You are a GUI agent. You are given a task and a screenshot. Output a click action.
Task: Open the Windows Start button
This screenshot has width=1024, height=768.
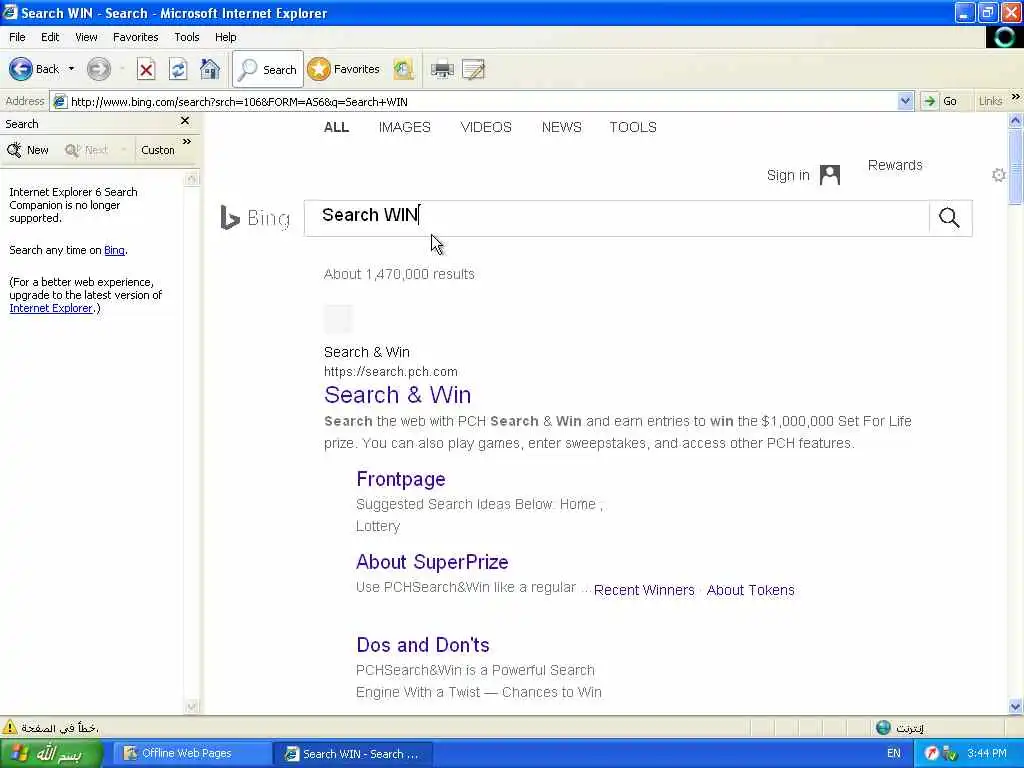tap(51, 754)
